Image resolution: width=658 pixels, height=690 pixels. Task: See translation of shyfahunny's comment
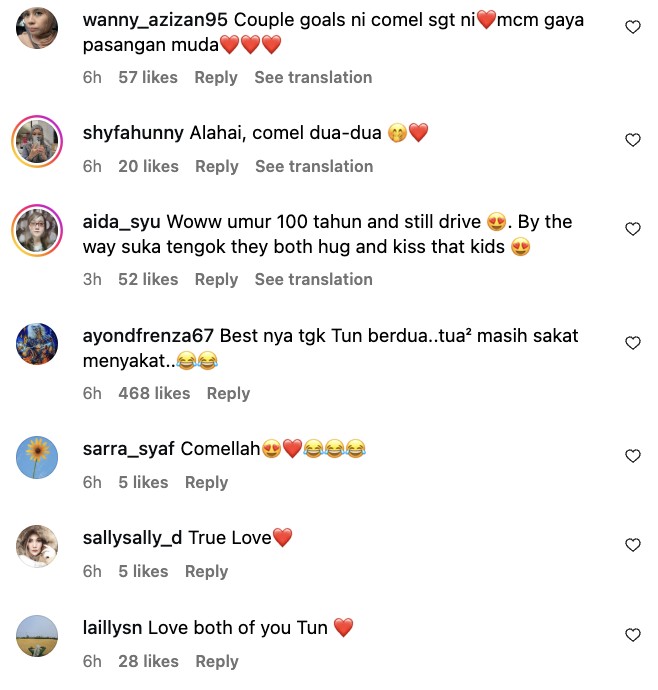tap(314, 166)
